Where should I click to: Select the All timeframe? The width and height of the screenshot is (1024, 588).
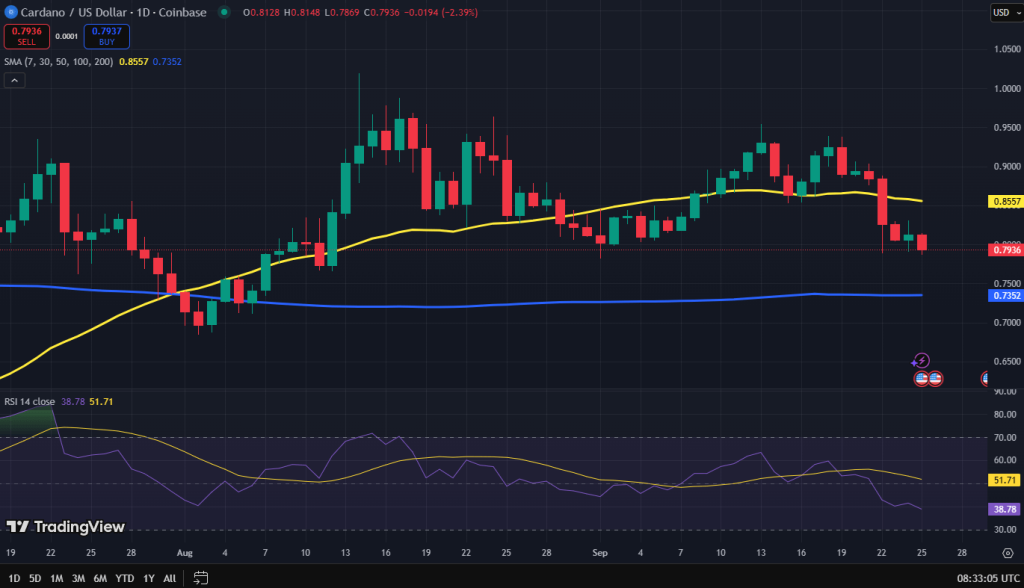click(169, 578)
